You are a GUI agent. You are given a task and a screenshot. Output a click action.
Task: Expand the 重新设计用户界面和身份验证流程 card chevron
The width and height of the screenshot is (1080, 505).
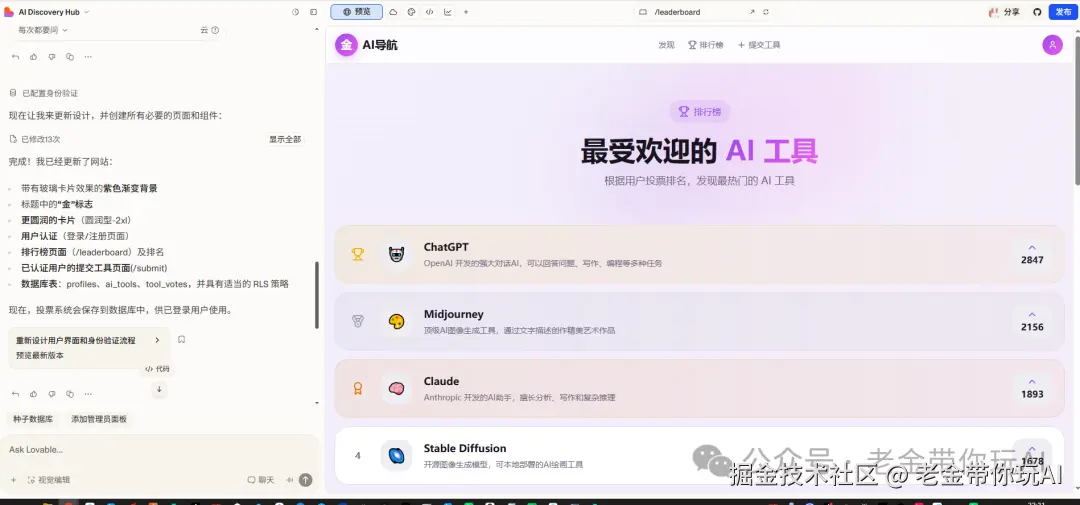click(x=157, y=340)
